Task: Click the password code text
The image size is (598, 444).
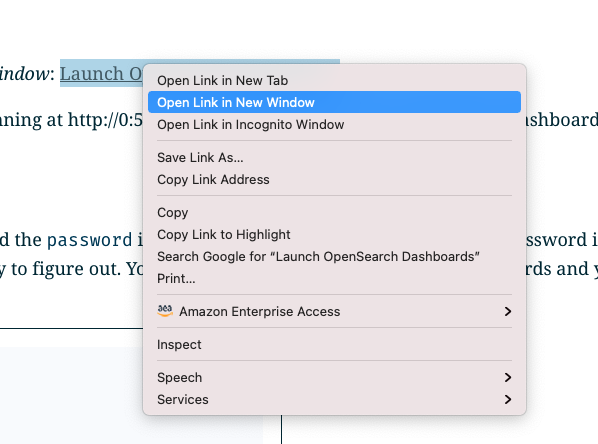Action: tap(90, 240)
